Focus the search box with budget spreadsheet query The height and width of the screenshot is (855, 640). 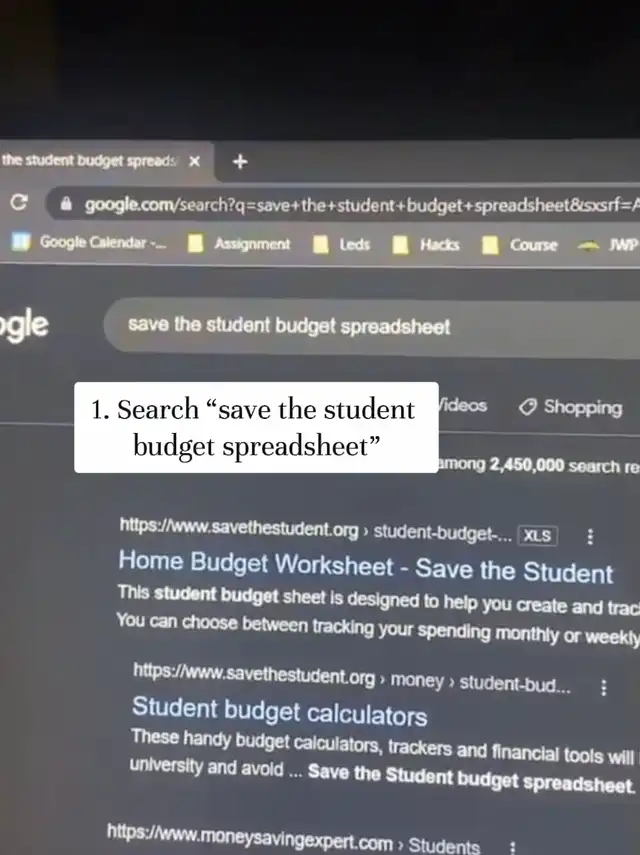(x=372, y=327)
